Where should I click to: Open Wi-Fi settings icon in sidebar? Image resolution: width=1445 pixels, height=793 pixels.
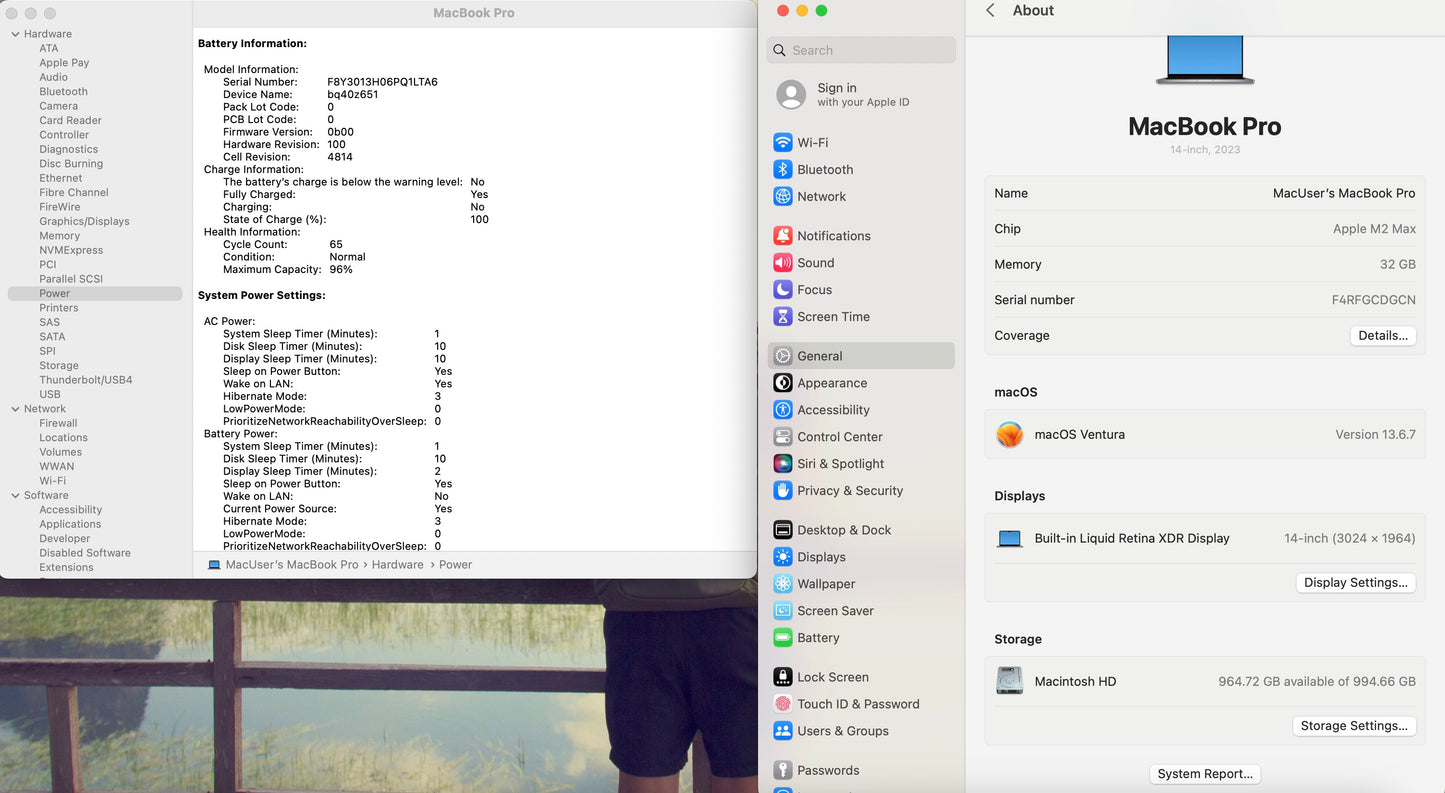783,143
